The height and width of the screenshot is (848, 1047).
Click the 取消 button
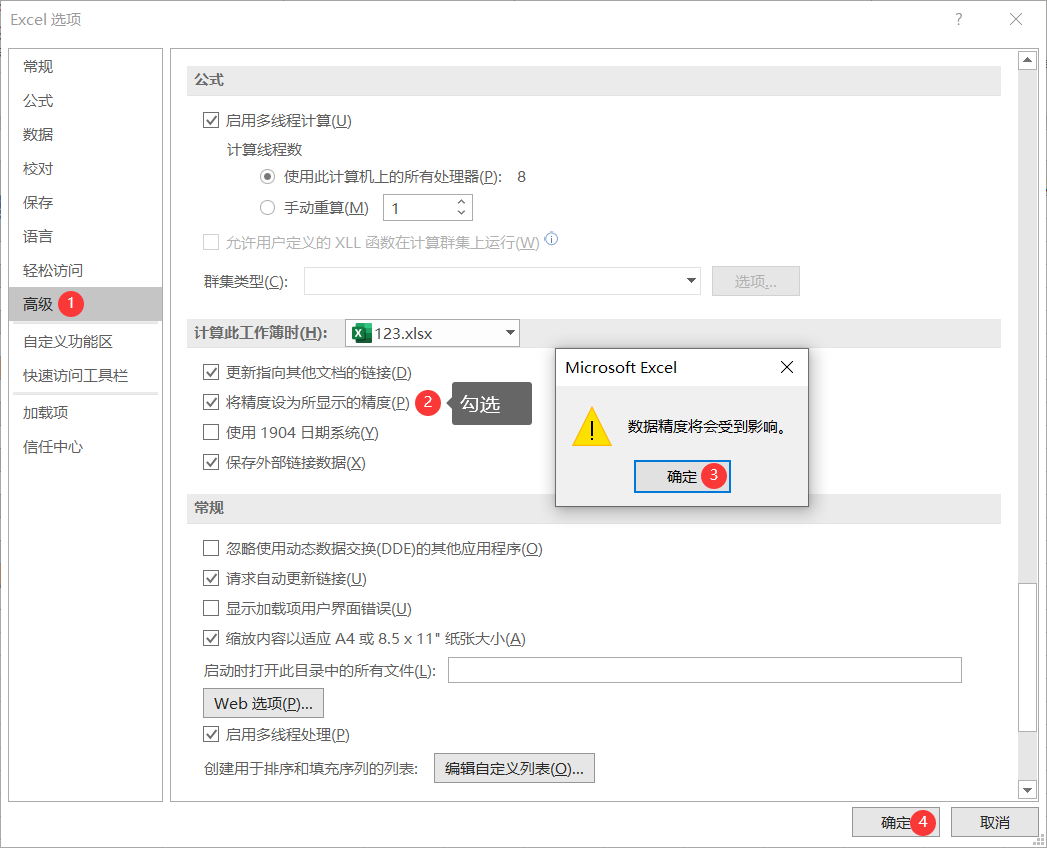pos(994,822)
